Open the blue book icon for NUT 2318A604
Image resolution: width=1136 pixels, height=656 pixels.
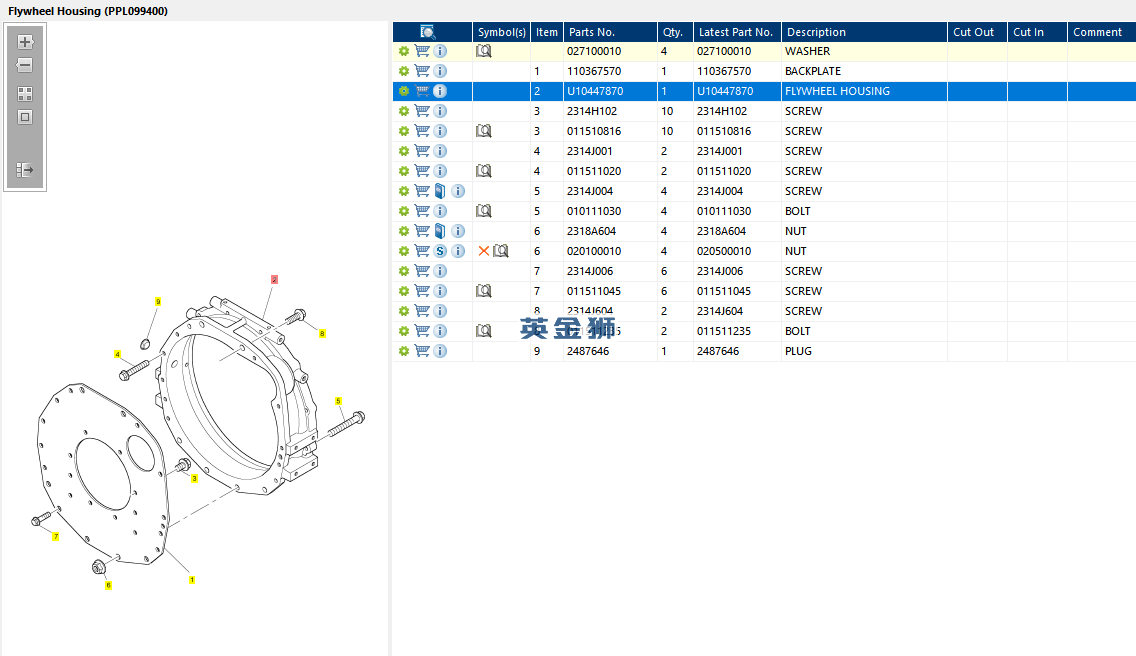click(x=440, y=231)
